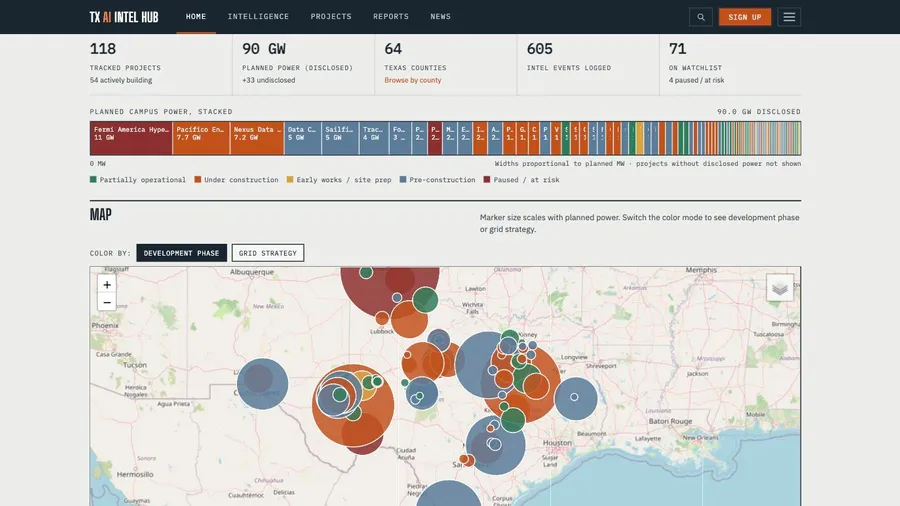Click the yellow Early works legend square
This screenshot has height=506, width=900.
[290, 180]
